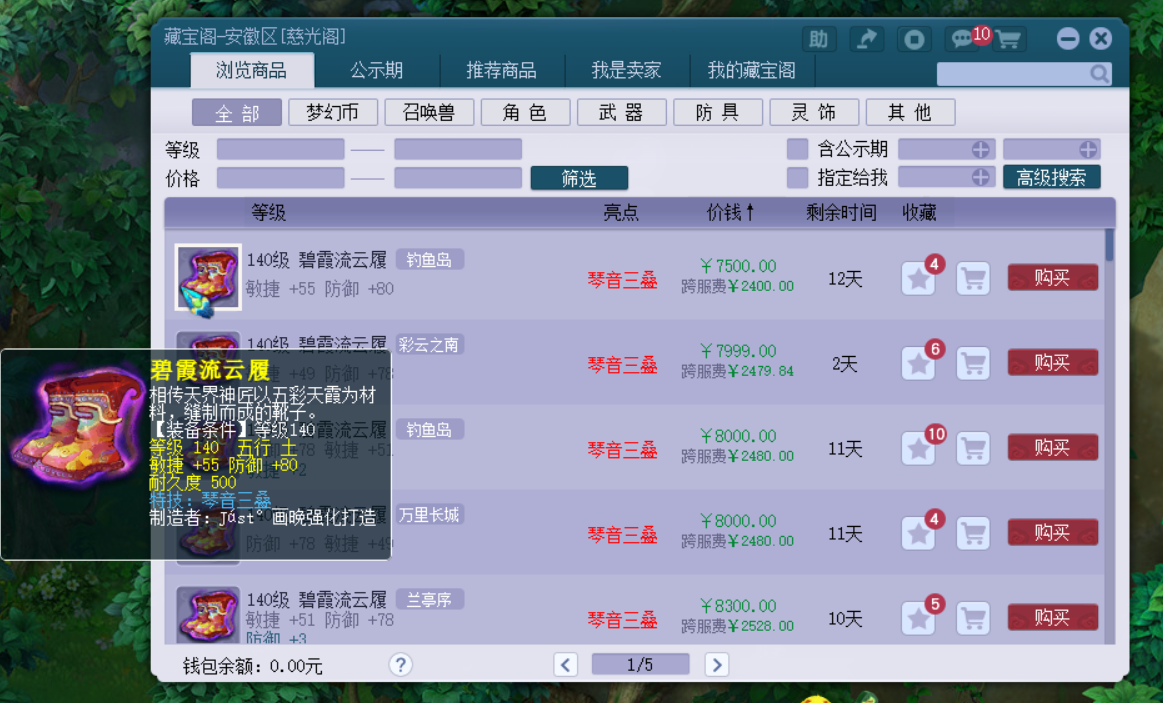Click the minimum 价格 input field
1163x703 pixels.
coord(280,178)
